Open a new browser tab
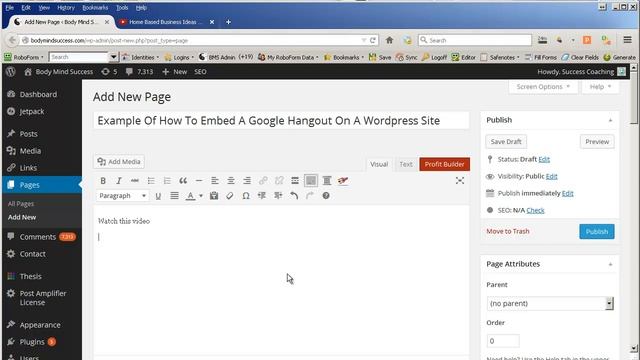Viewport: 640px width, 360px height. (x=229, y=22)
